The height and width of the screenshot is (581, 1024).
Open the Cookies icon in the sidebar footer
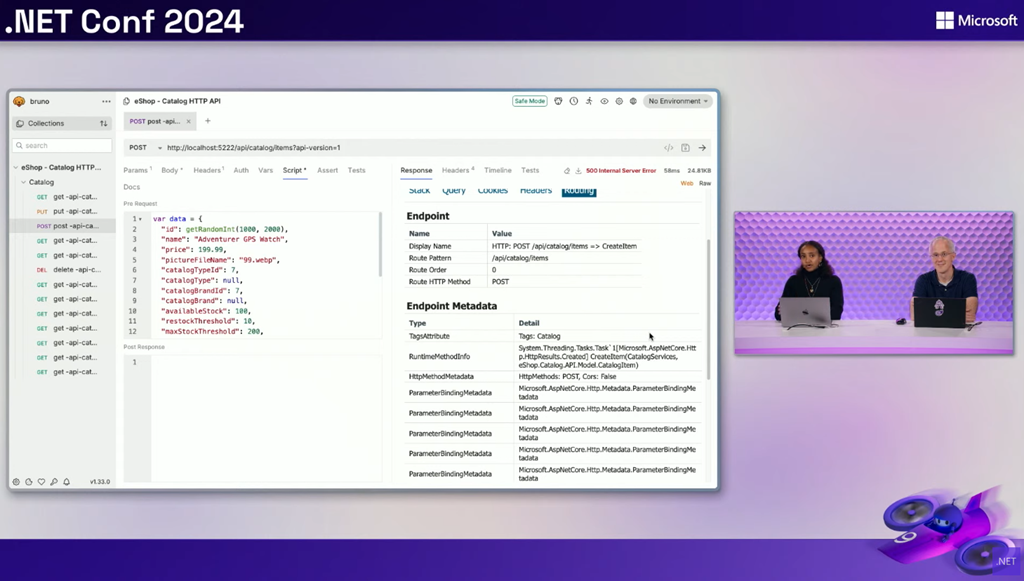coord(29,482)
